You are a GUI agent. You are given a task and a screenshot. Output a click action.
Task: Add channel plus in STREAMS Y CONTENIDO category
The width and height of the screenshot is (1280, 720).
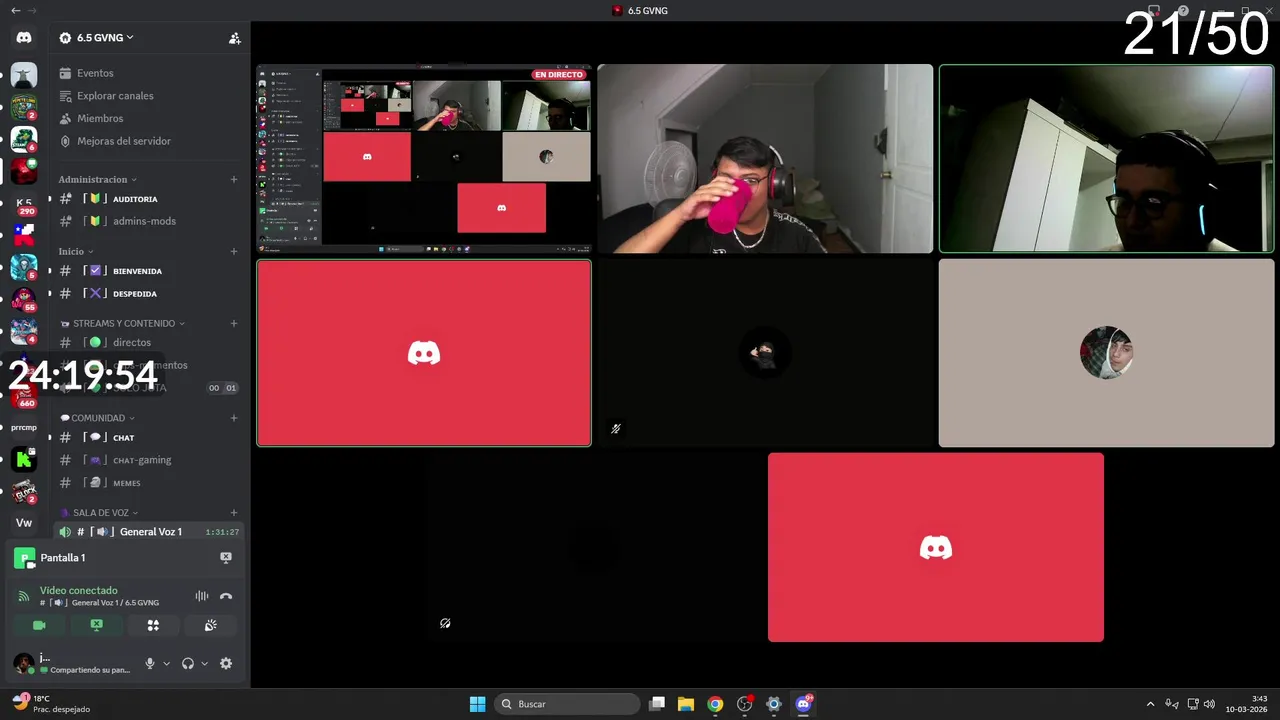coord(234,324)
